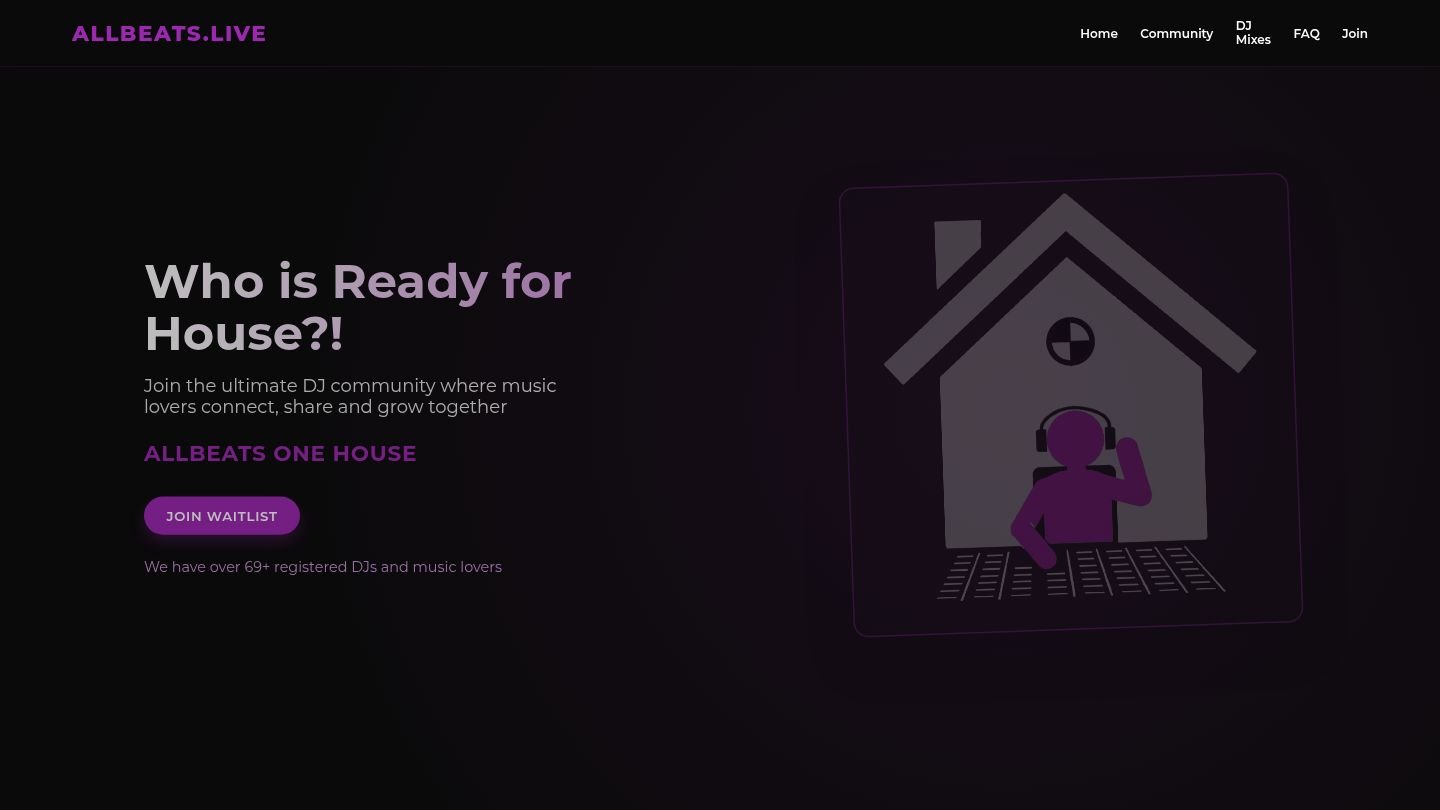
Task: Open the DJ Mixes nav item
Action: [x=1253, y=33]
